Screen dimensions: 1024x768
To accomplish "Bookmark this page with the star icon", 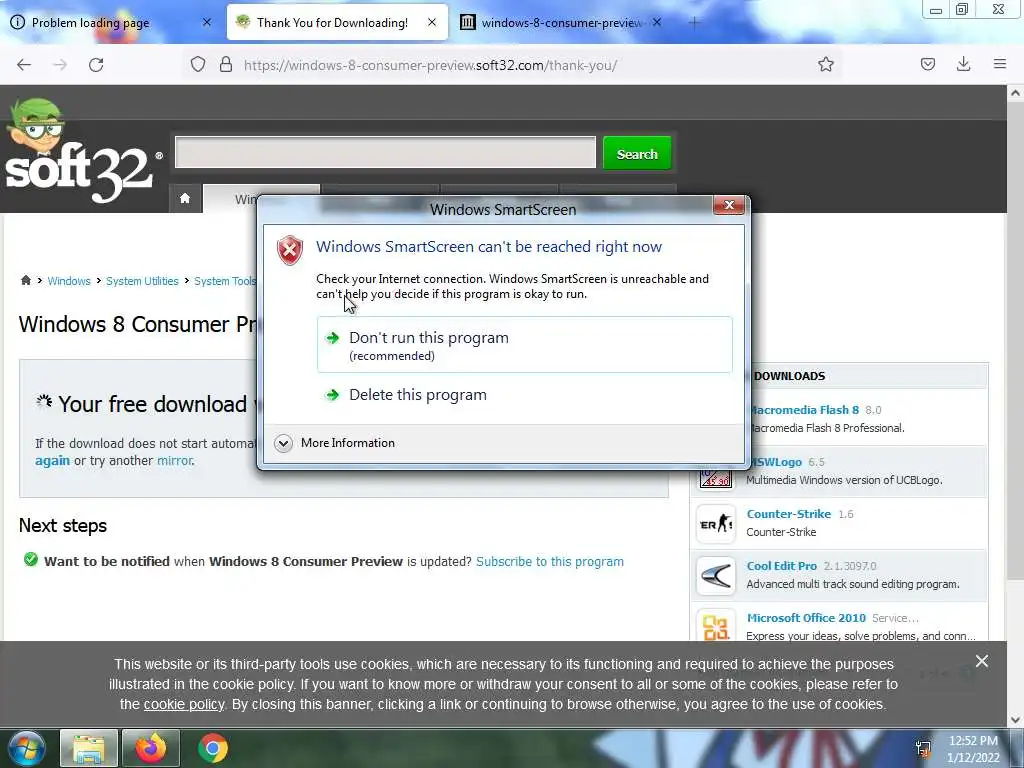I will tap(825, 64).
